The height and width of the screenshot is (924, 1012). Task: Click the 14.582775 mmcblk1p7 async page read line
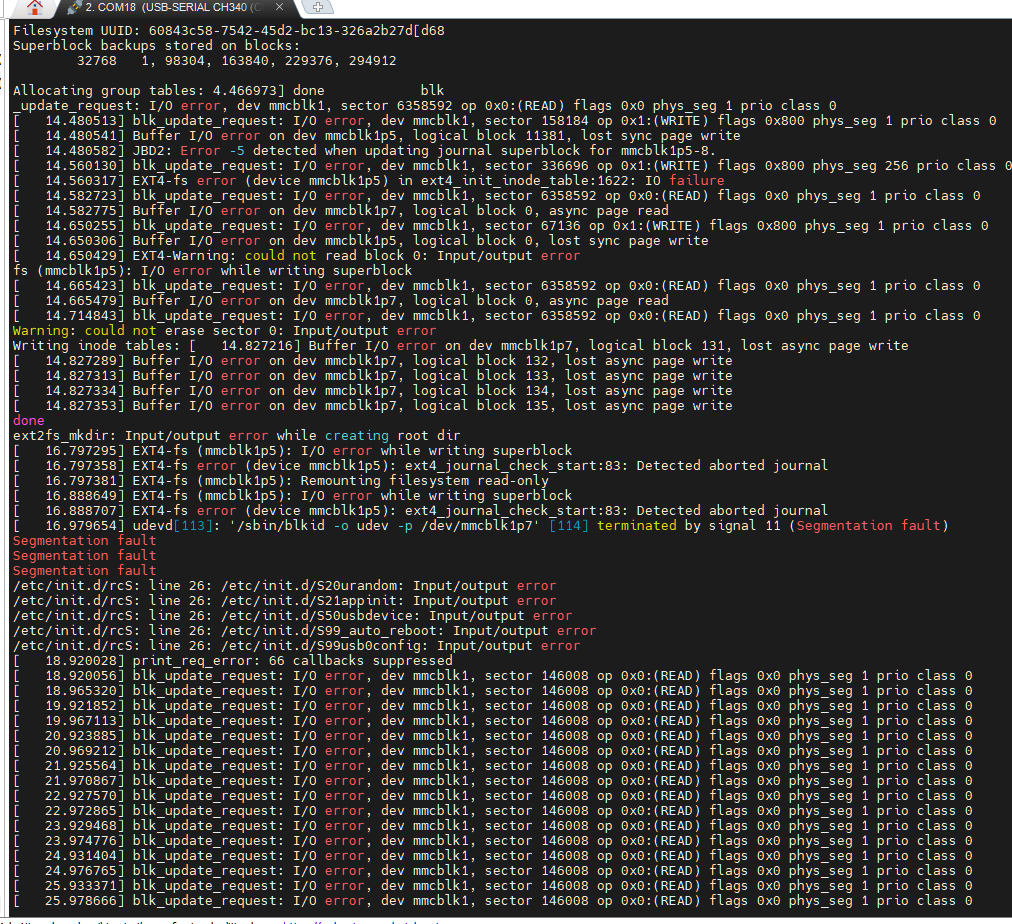coord(341,210)
